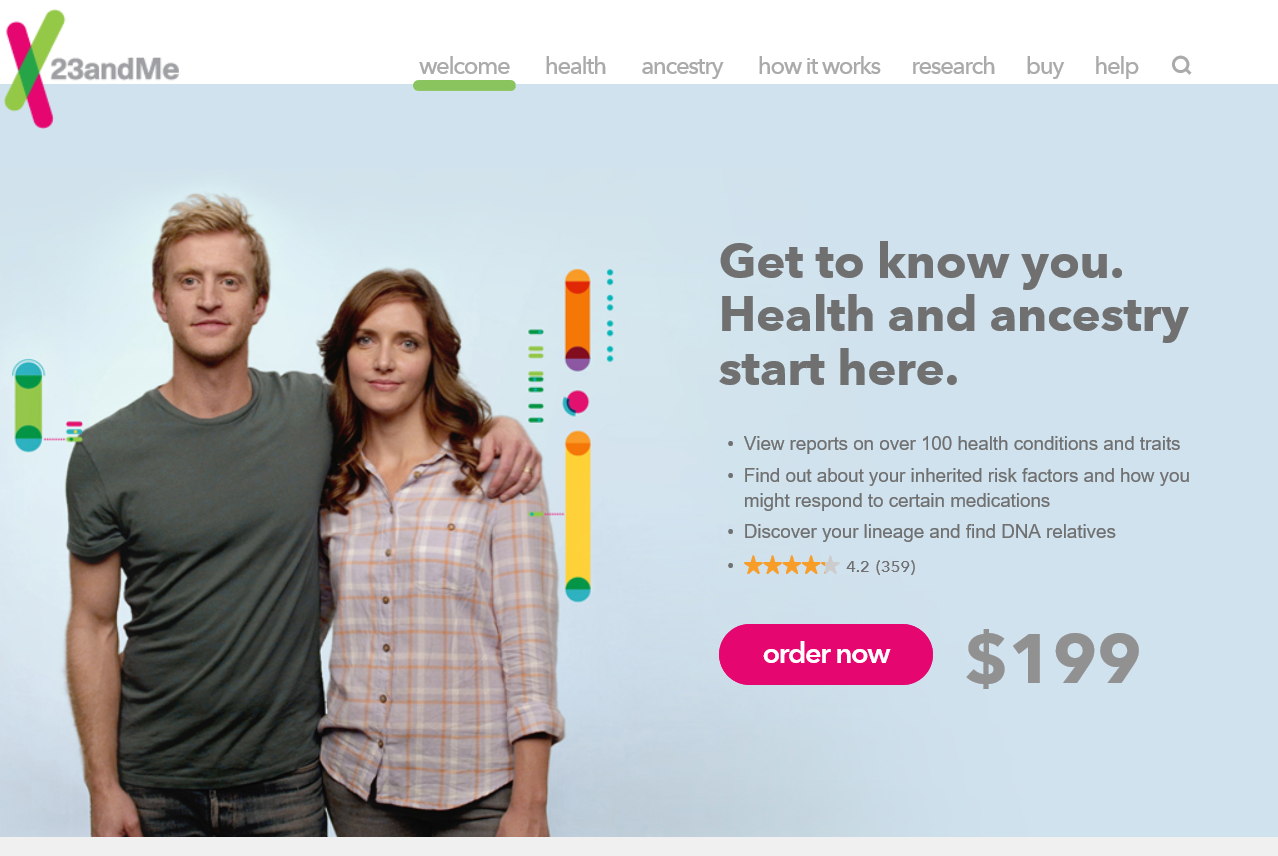Click the yellow chromosome graphic
The width and height of the screenshot is (1278, 856).
[x=577, y=516]
